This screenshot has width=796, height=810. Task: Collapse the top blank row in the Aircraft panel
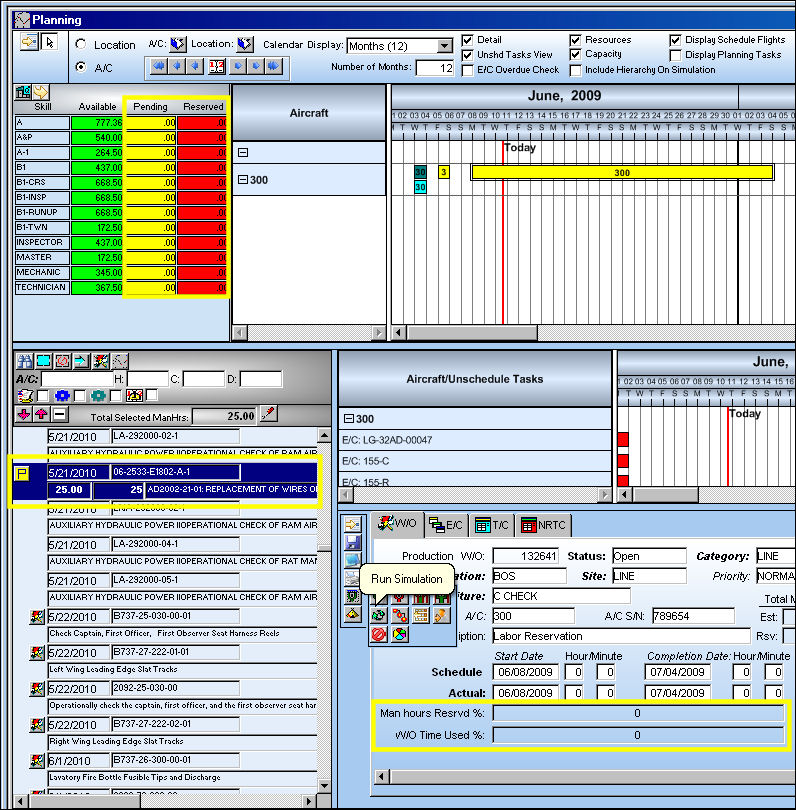click(x=243, y=152)
